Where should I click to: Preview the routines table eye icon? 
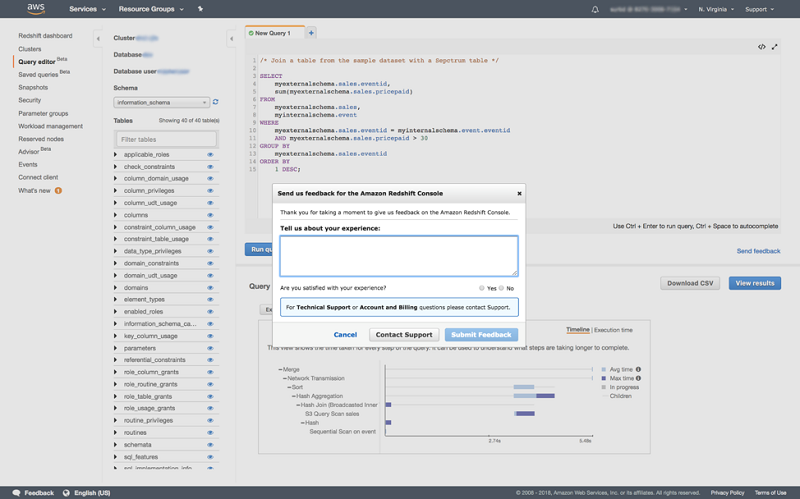pyautogui.click(x=210, y=433)
